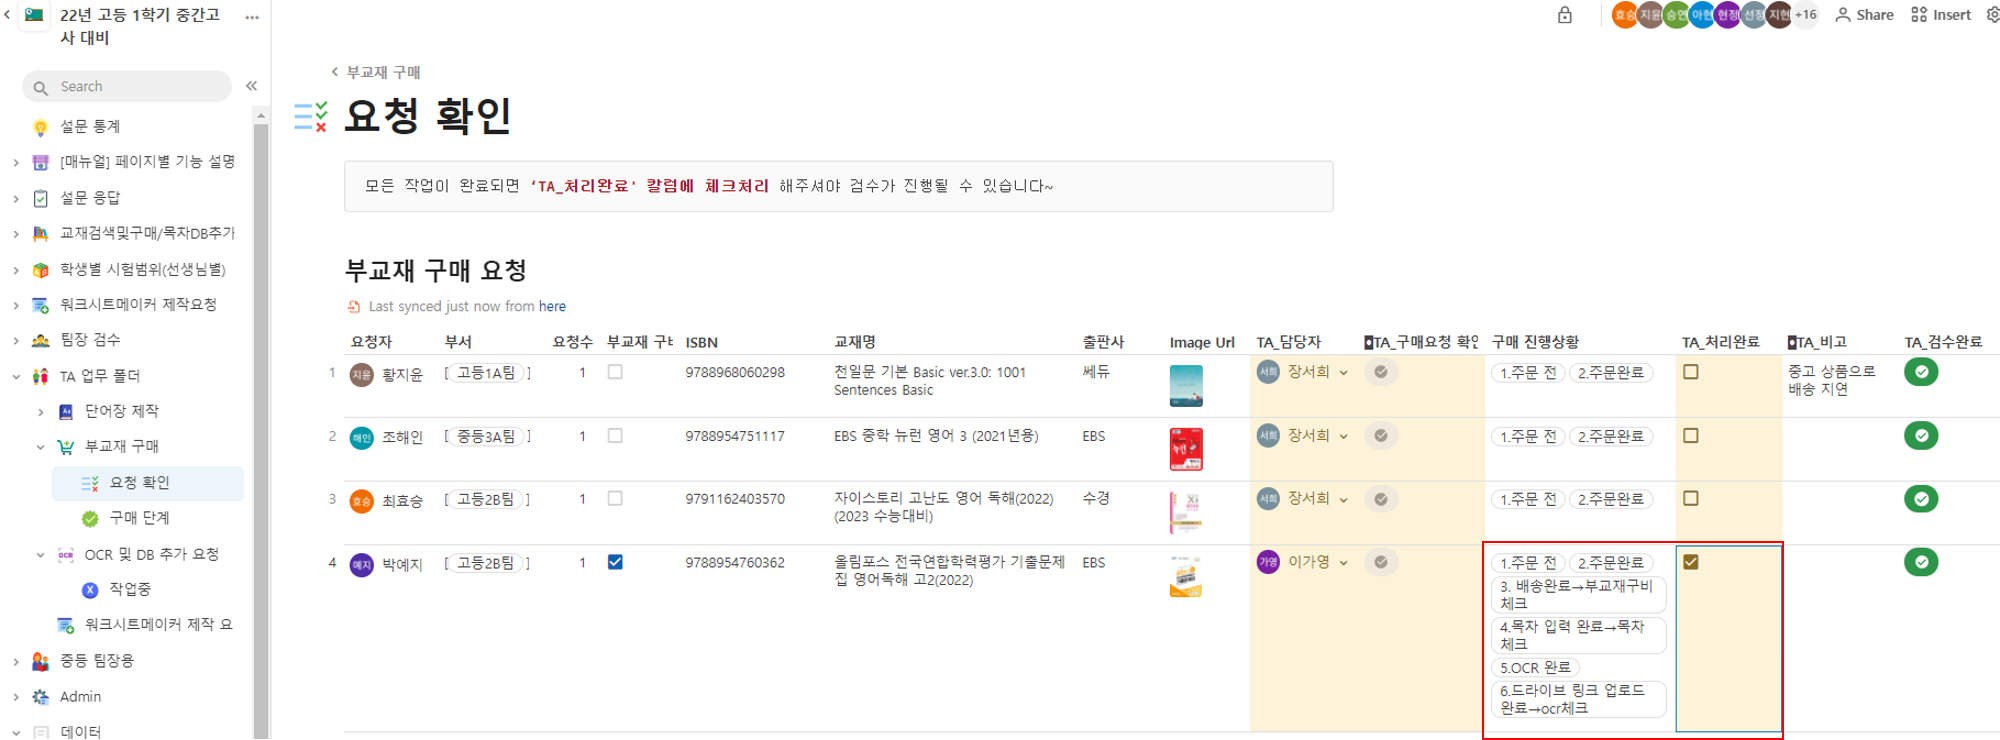This screenshot has height=740, width=2000.
Task: Open 설문 통계 page in sidebar
Action: pyautogui.click(x=90, y=126)
